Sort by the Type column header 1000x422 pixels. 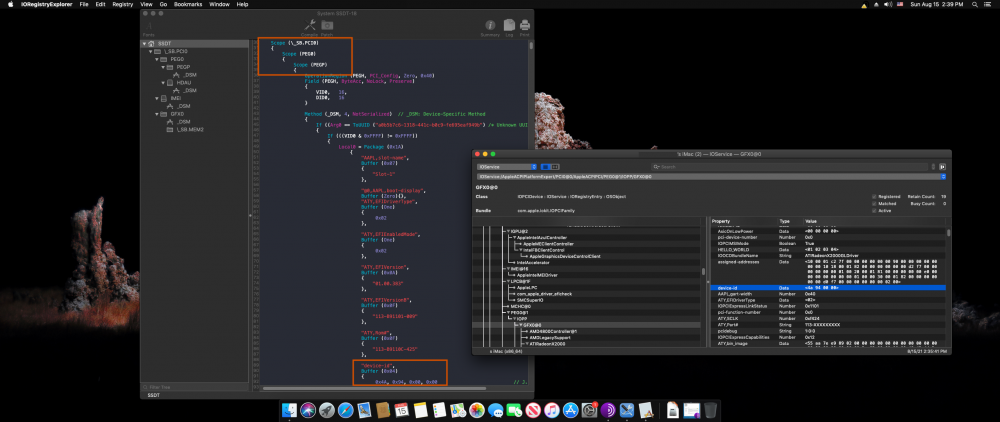pos(790,221)
